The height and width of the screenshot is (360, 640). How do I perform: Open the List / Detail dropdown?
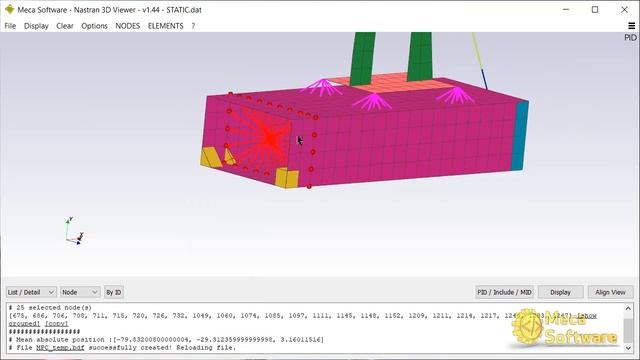pyautogui.click(x=31, y=292)
